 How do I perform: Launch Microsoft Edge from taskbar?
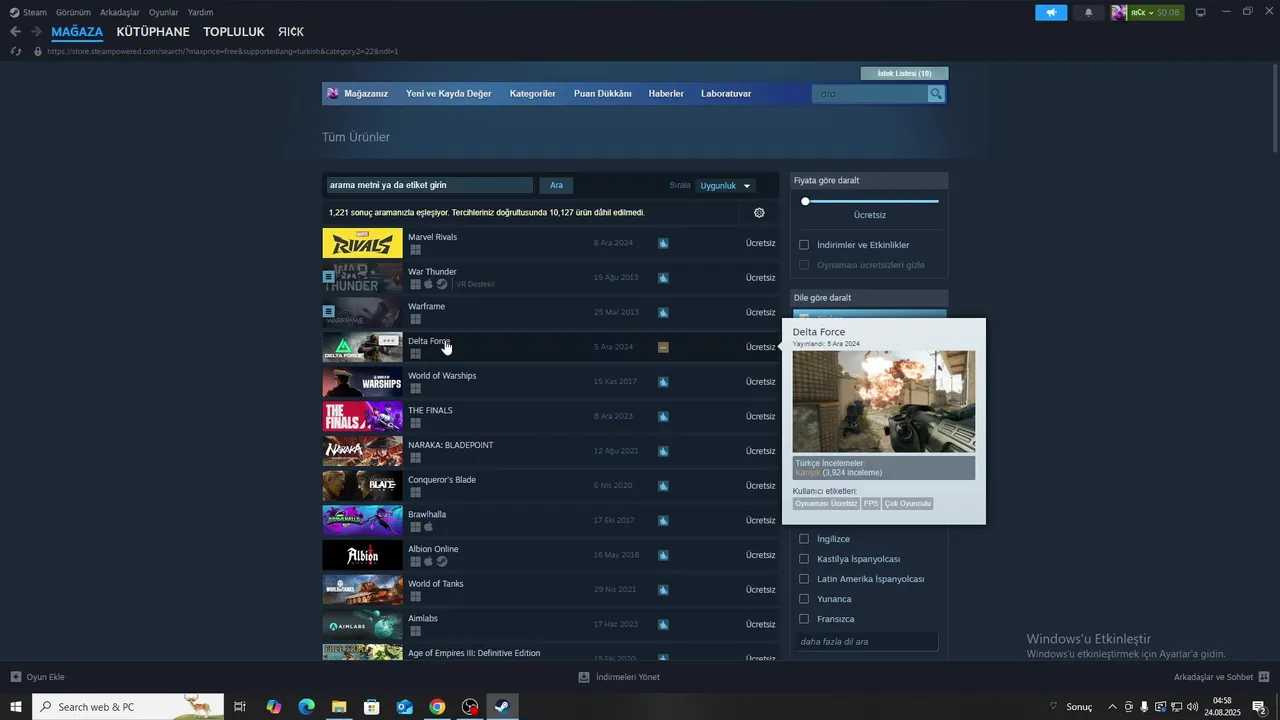[306, 707]
